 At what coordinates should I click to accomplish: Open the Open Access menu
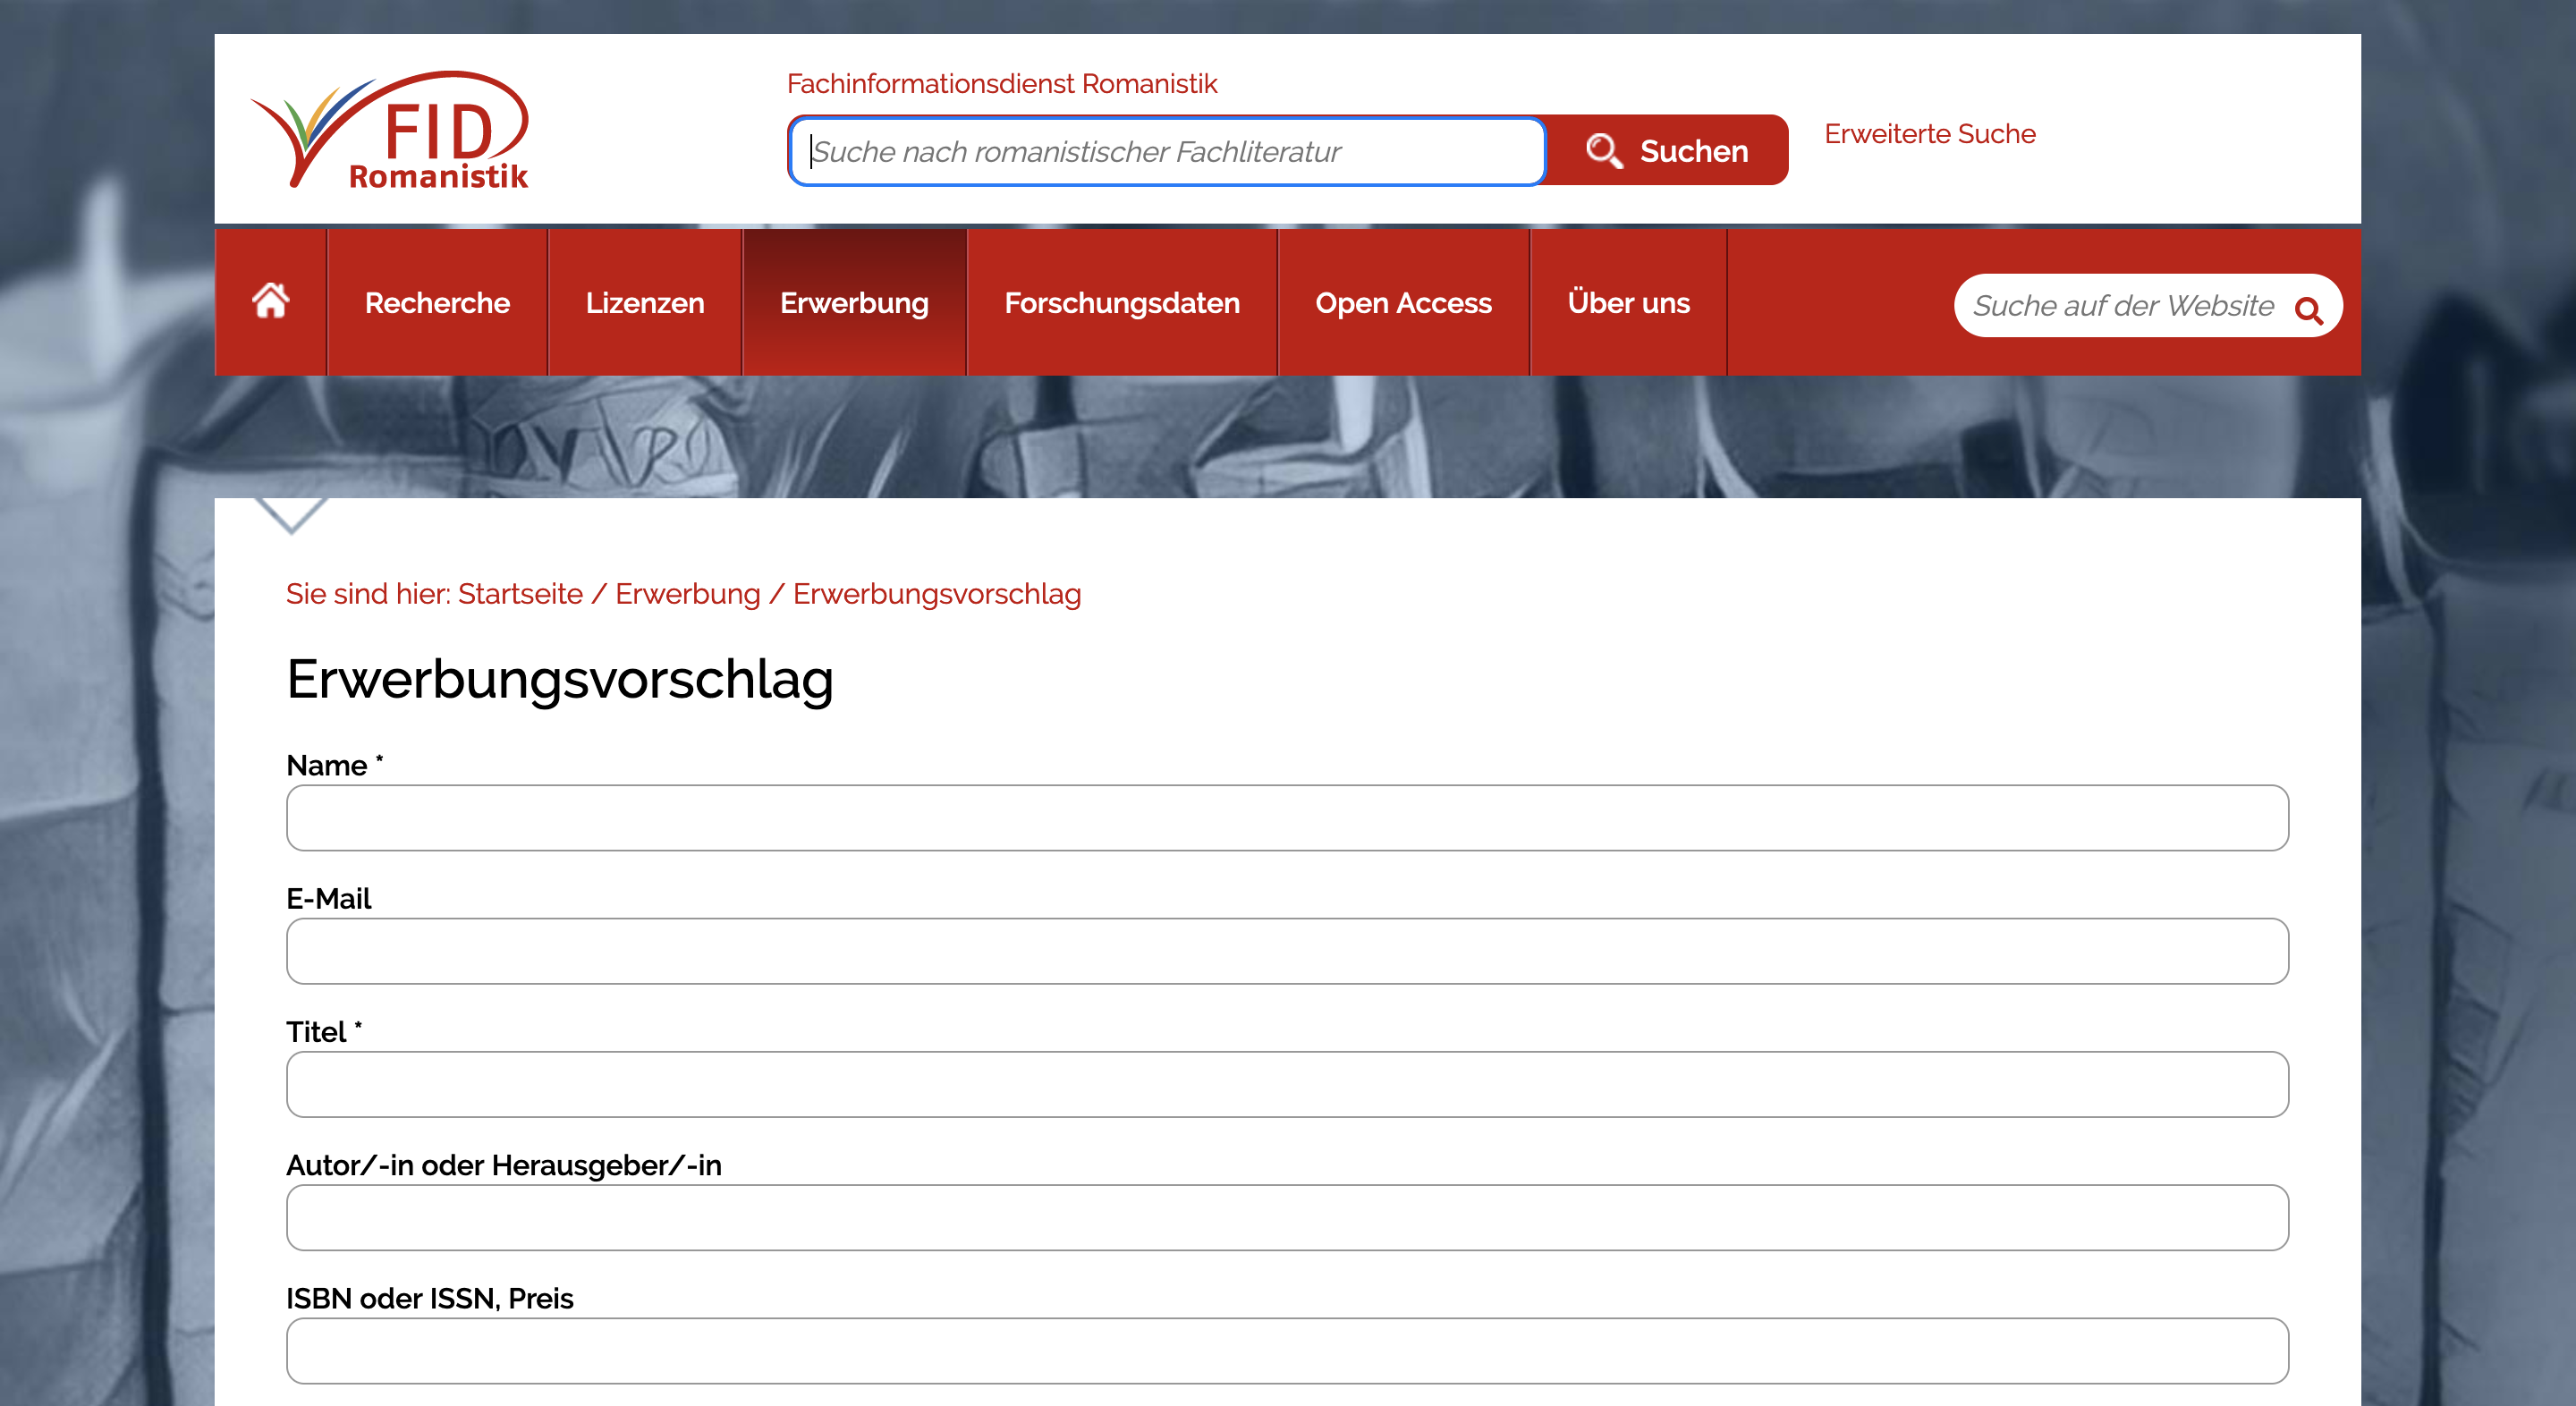1403,302
